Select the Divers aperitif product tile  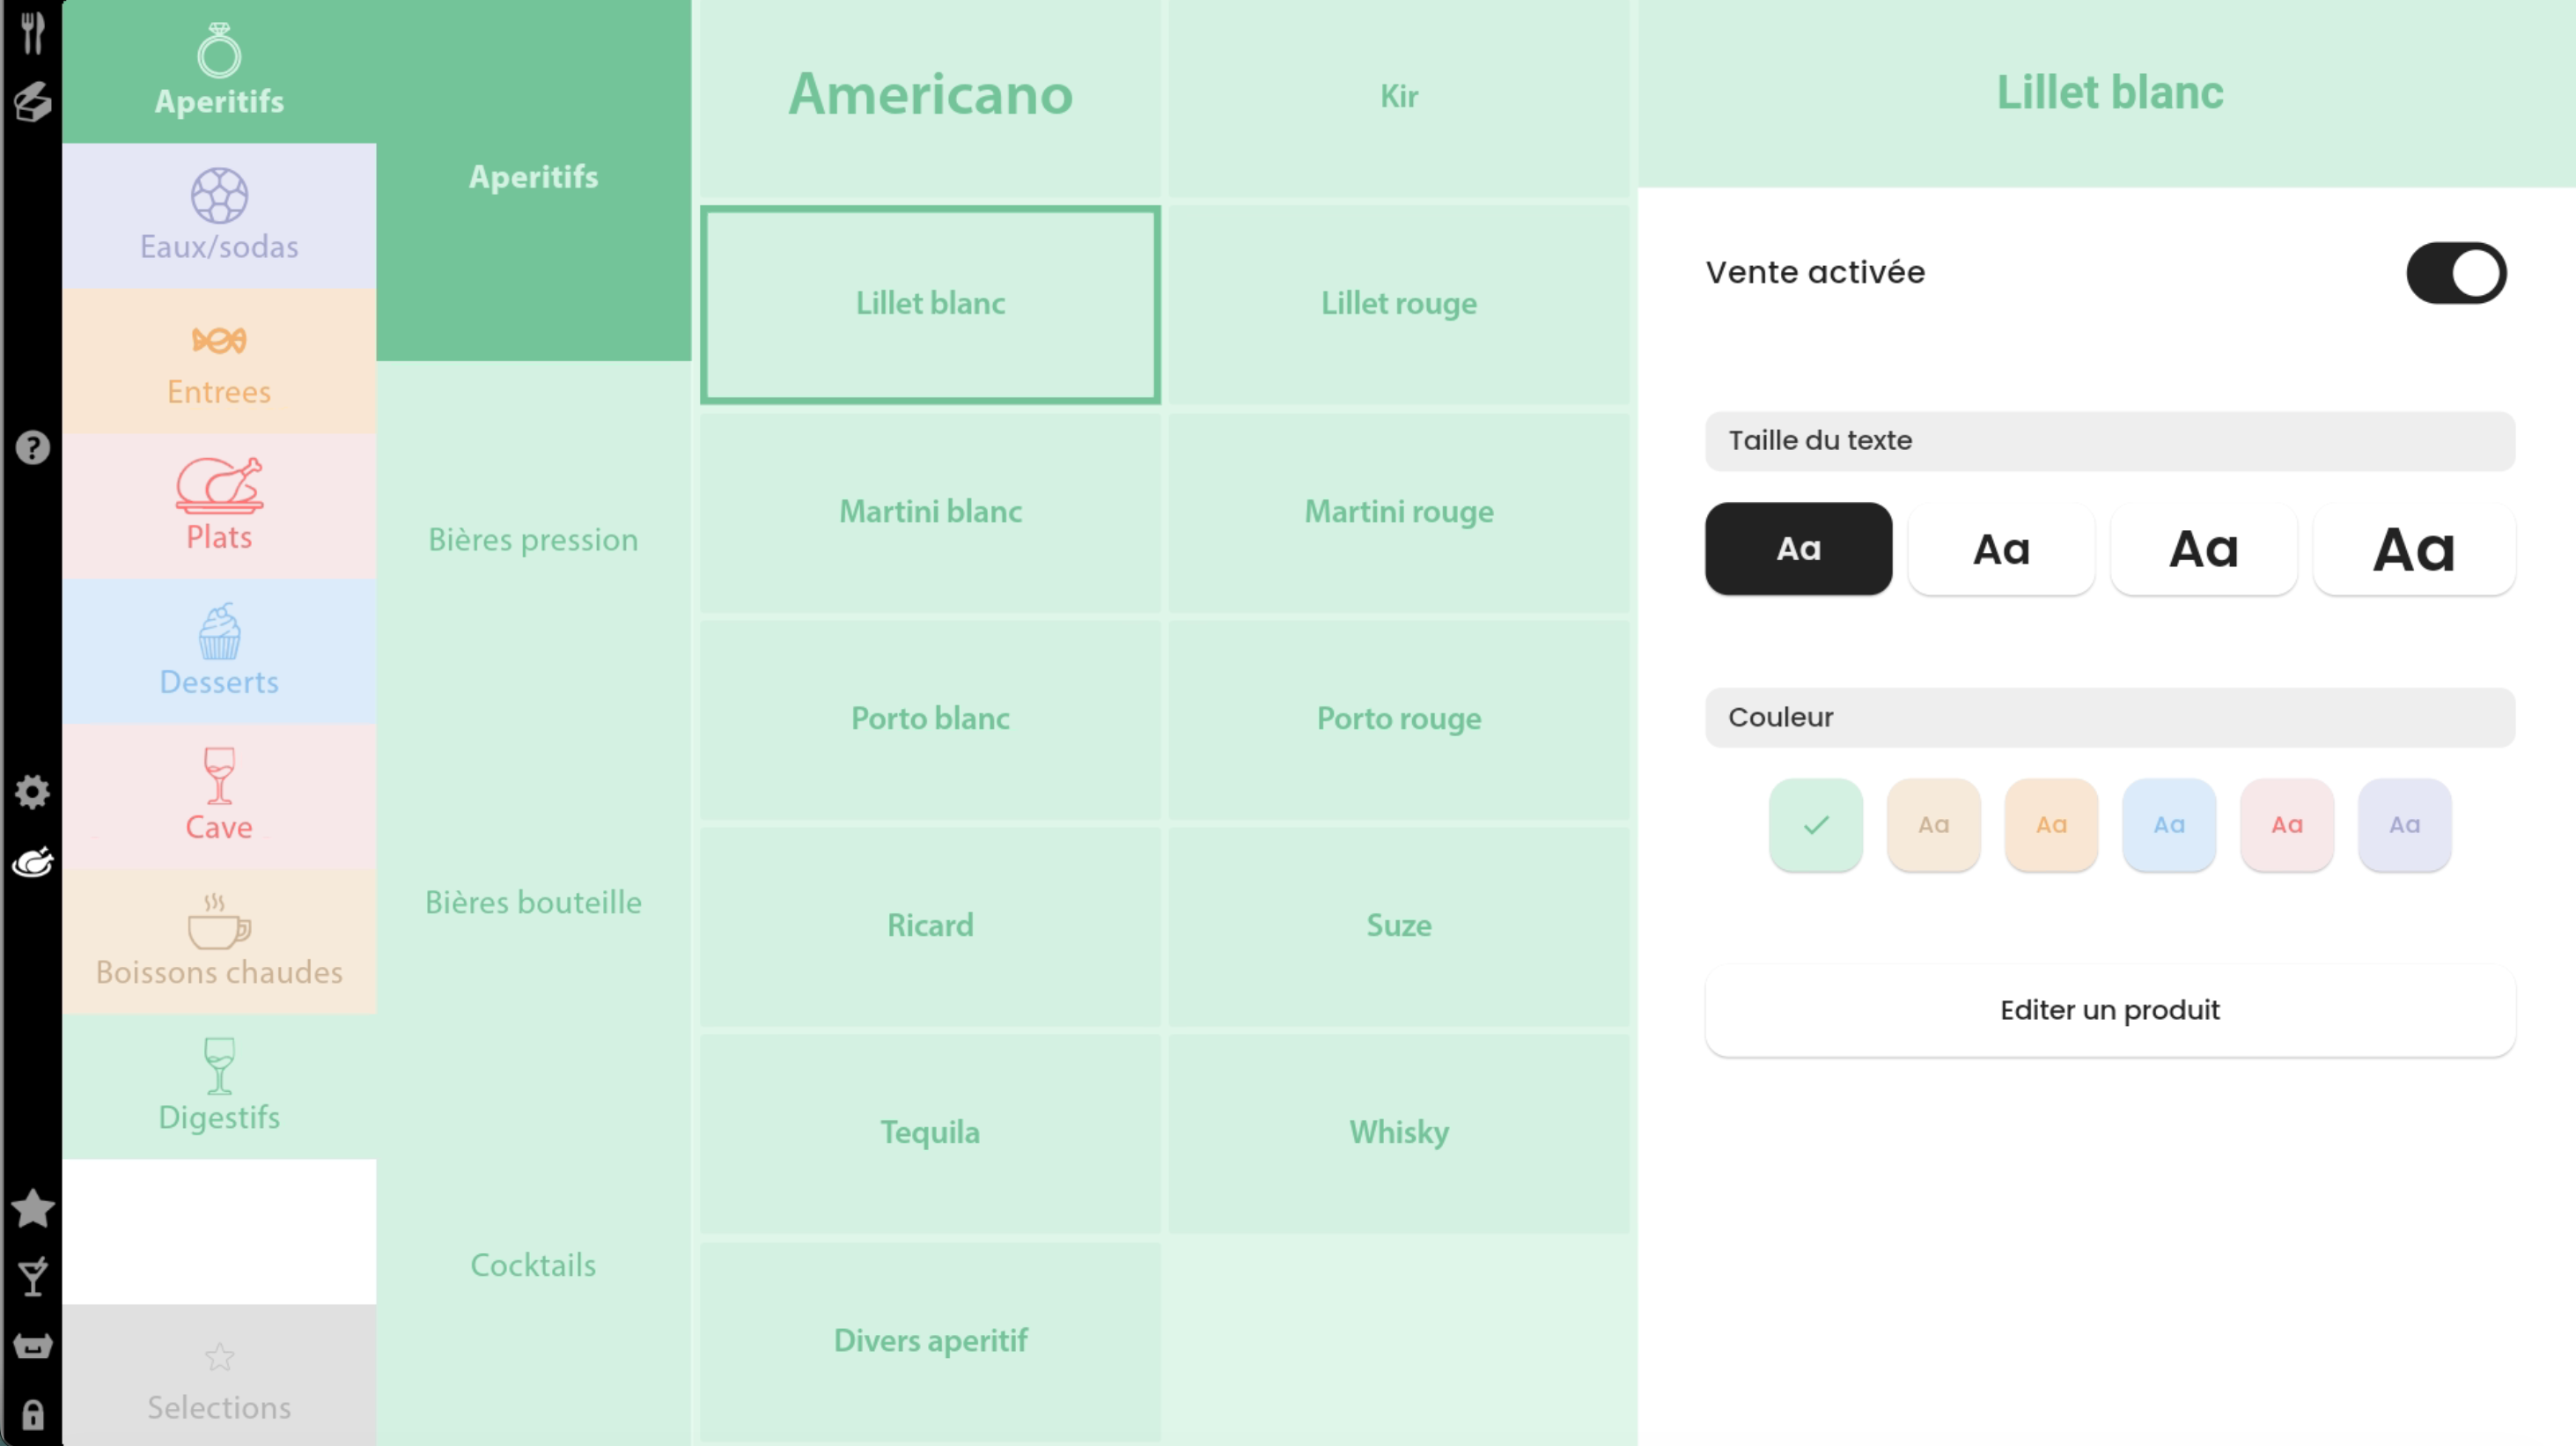(930, 1340)
